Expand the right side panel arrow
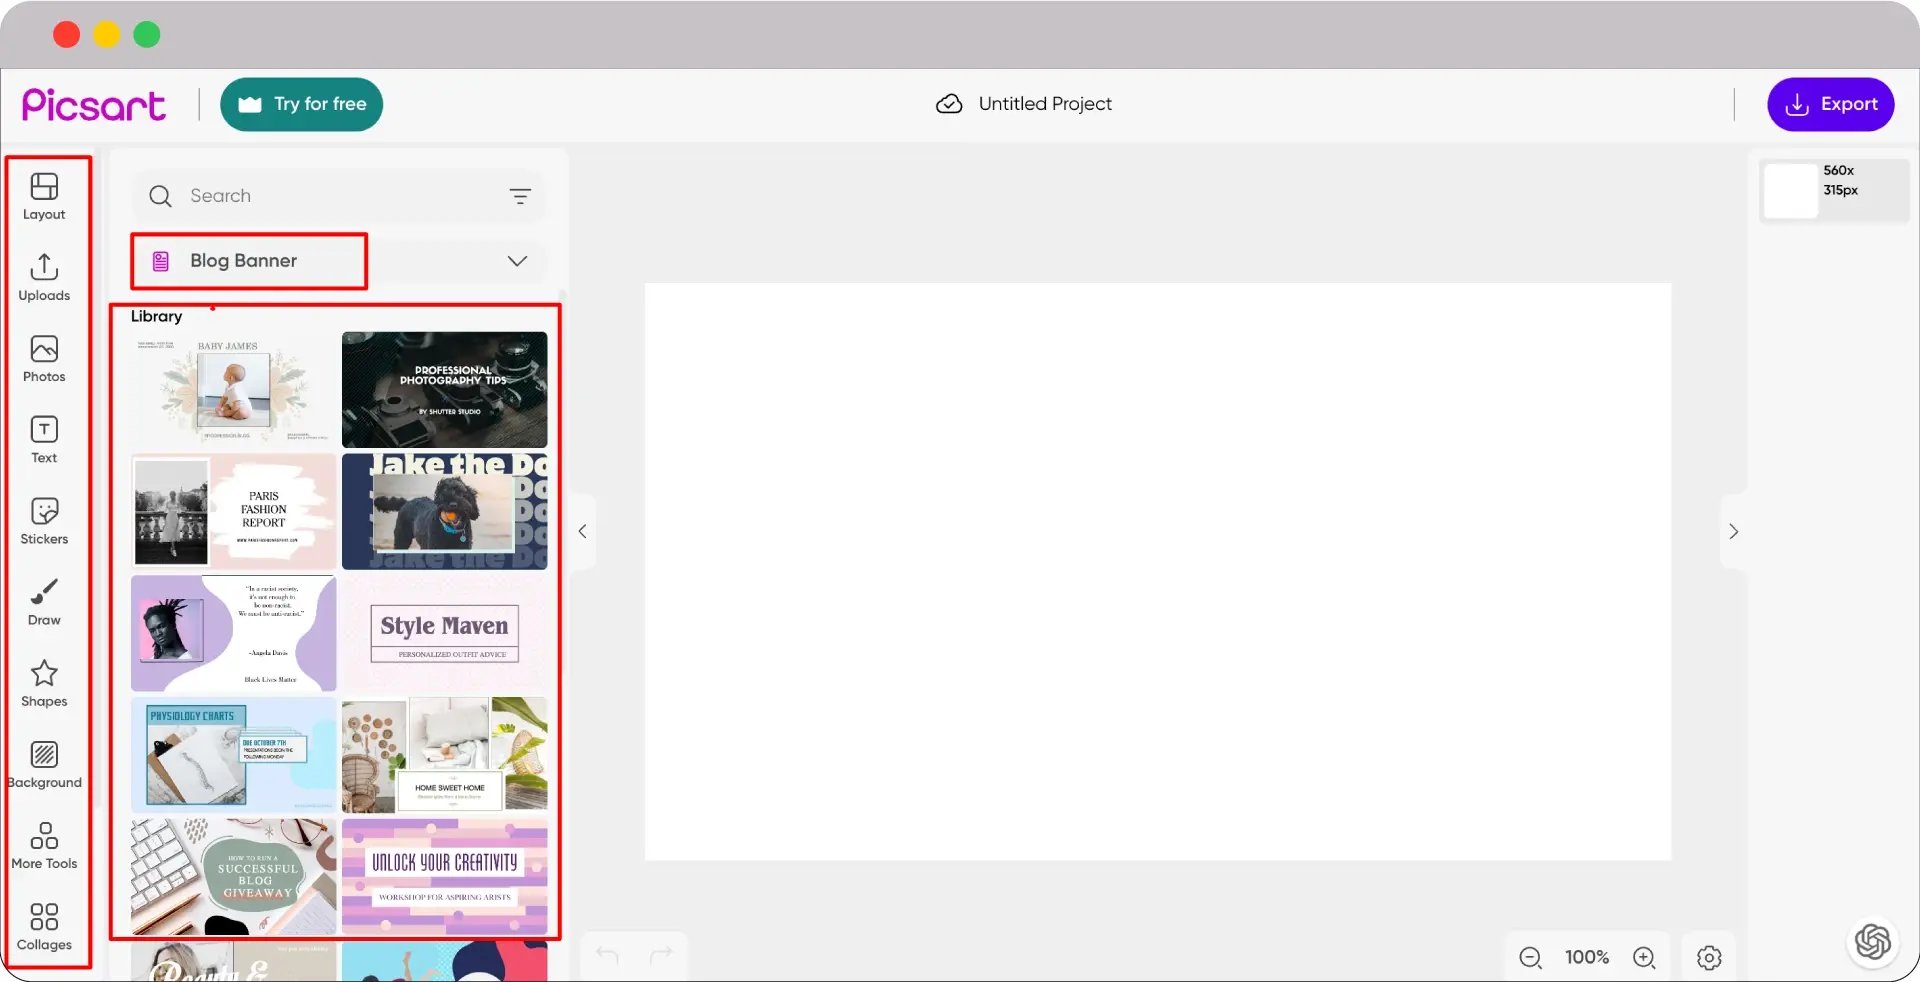This screenshot has width=1920, height=982. pos(1733,532)
